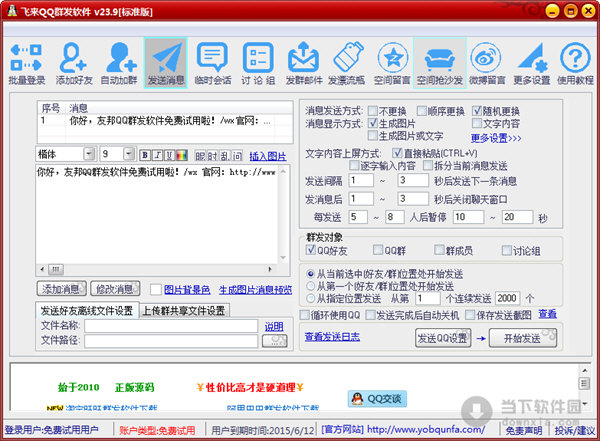Image resolution: width=600 pixels, height=441 pixels.
Task: Open the 批量登录 batch login tool
Action: (26, 64)
